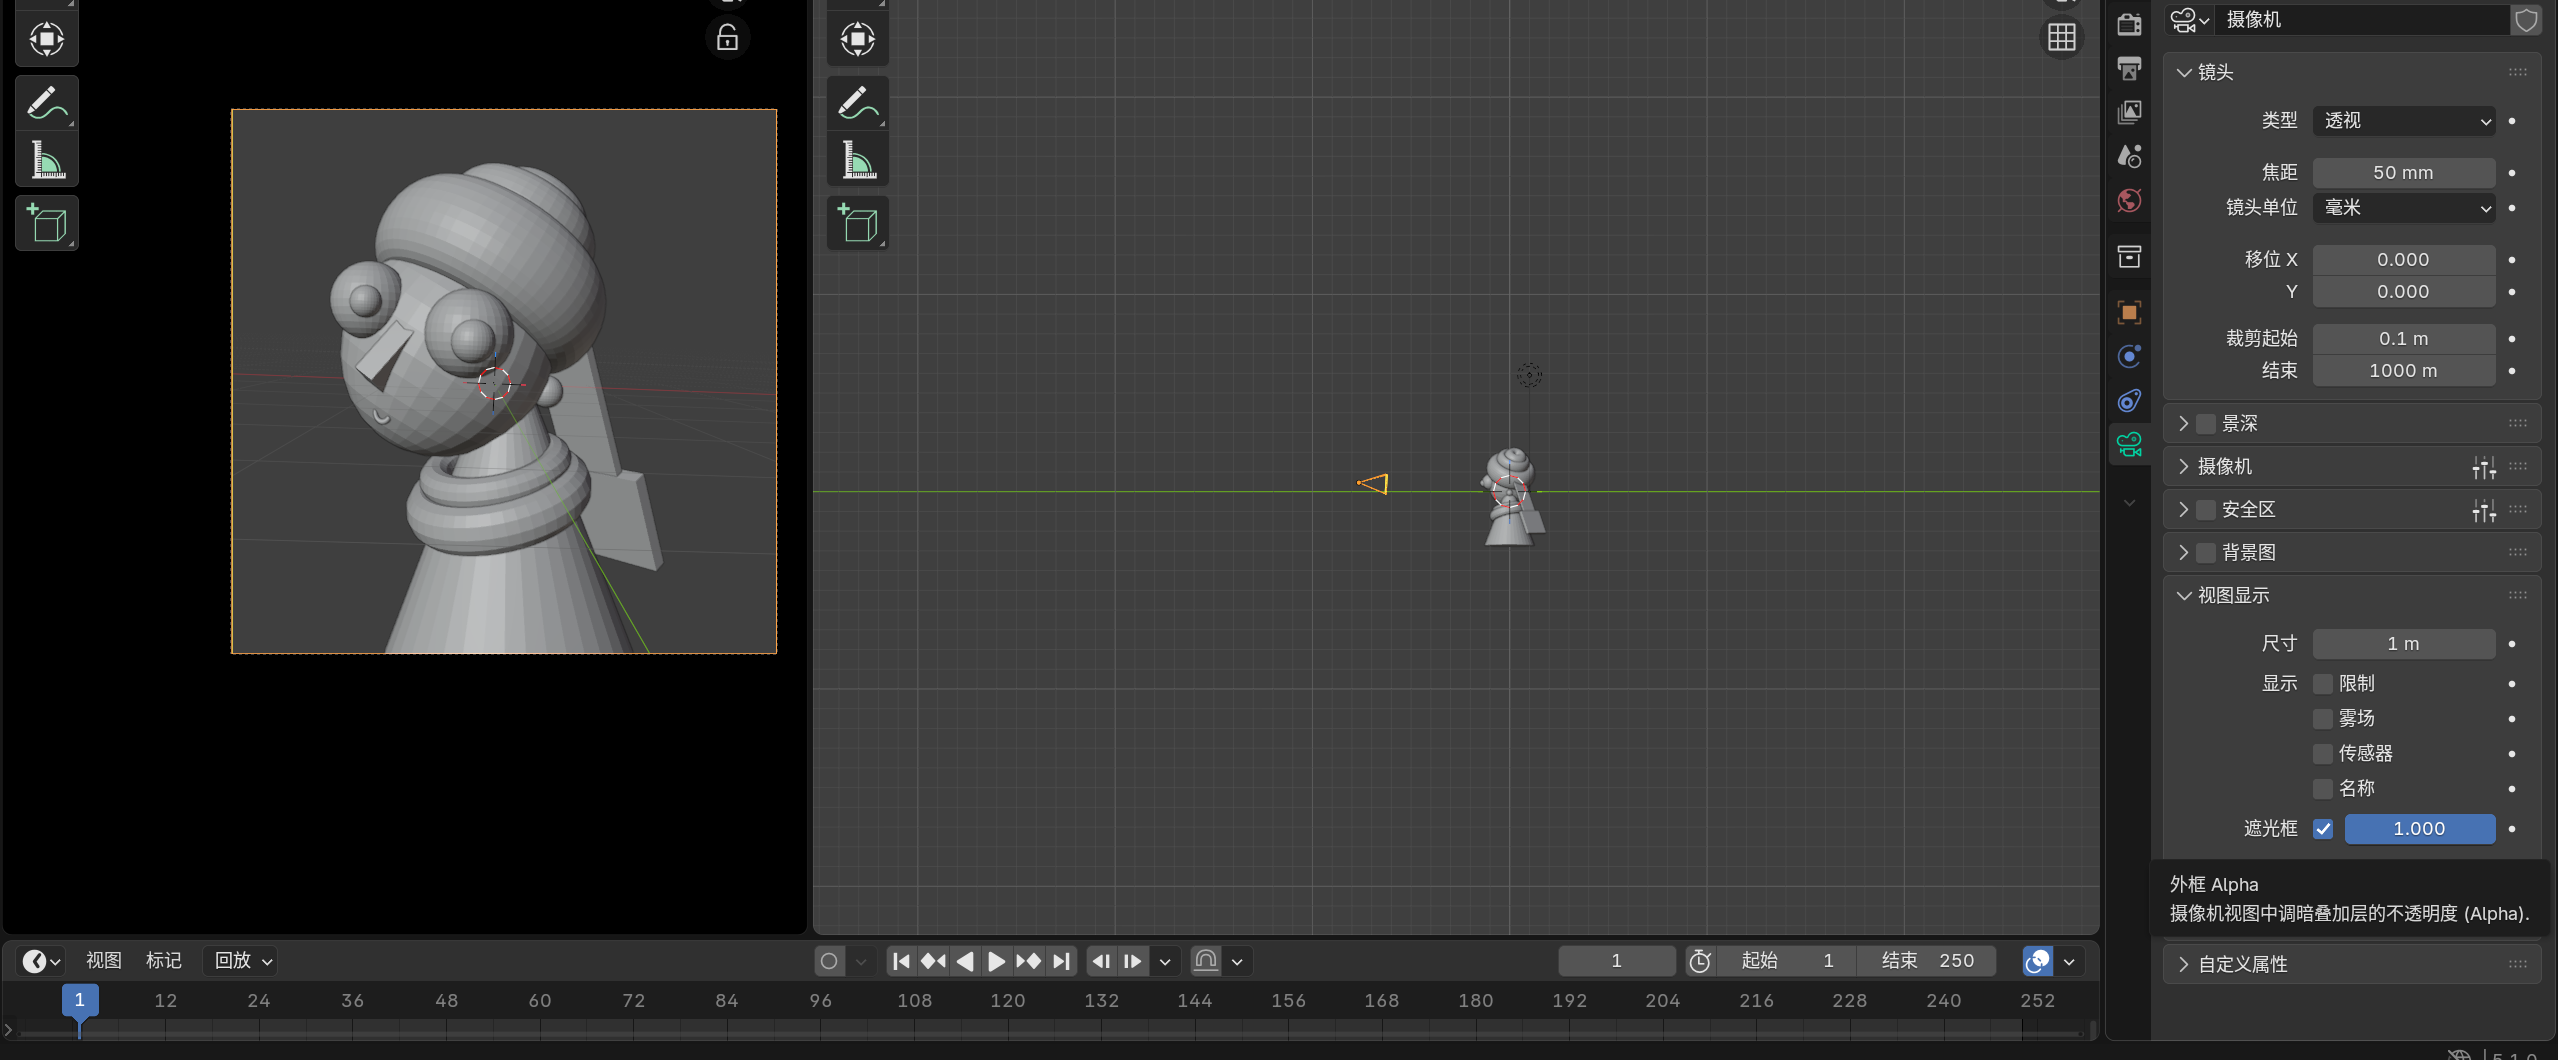Image resolution: width=2558 pixels, height=1060 pixels.
Task: Open the Object properties tab (orange square)
Action: [x=2129, y=312]
